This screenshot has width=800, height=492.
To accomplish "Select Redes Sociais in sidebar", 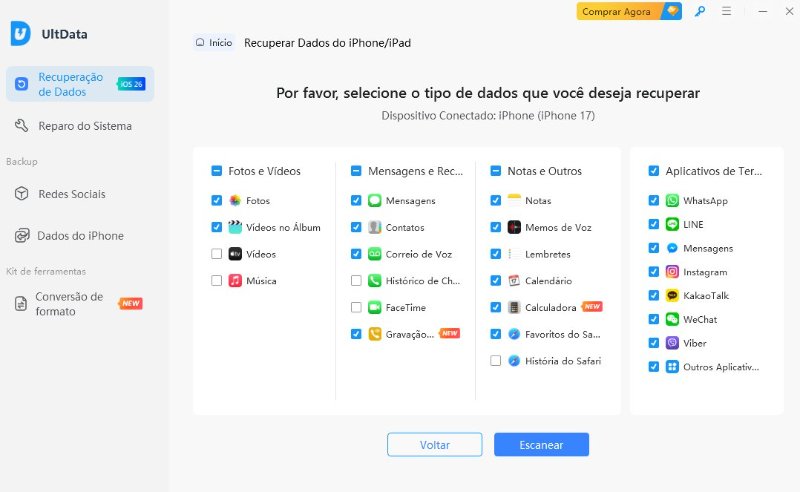I will pyautogui.click(x=70, y=194).
